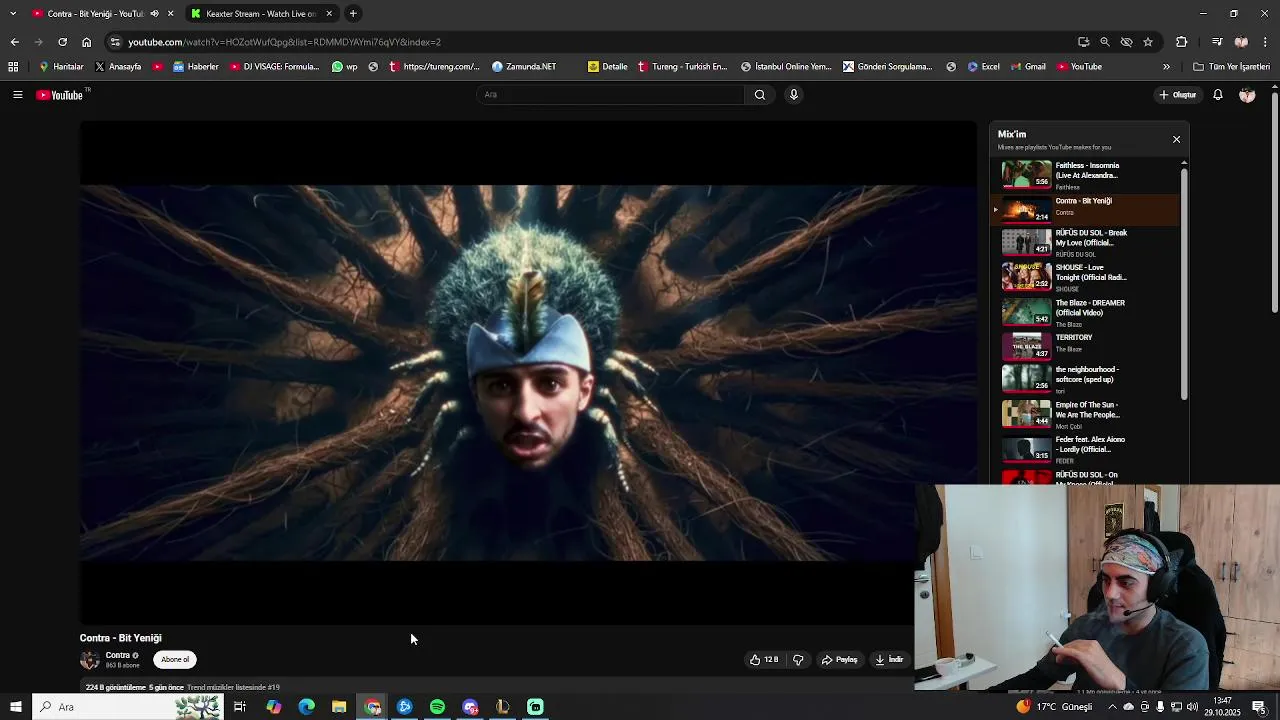
Task: Open the YouTube account avatar menu
Action: point(1247,95)
